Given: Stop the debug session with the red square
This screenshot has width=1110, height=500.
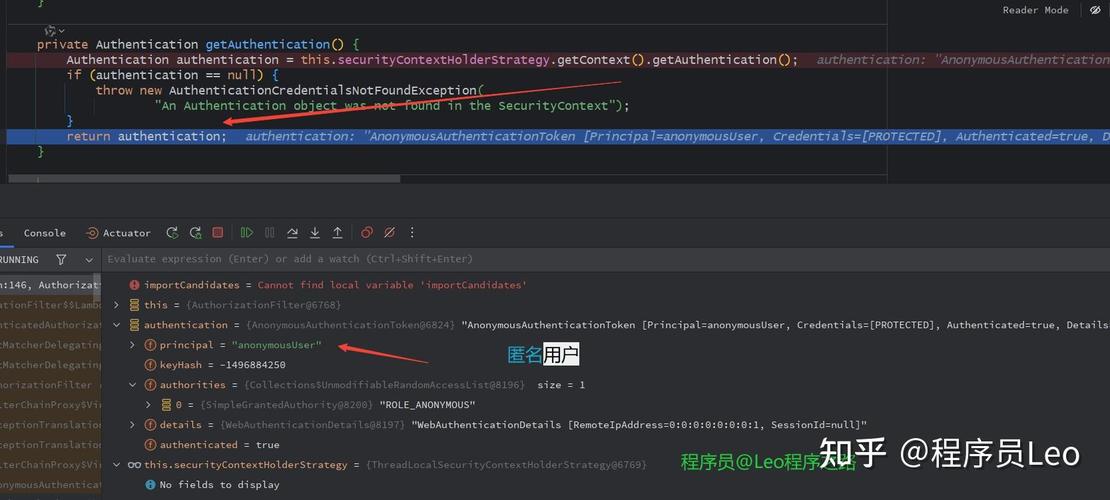Looking at the screenshot, I should tap(218, 232).
